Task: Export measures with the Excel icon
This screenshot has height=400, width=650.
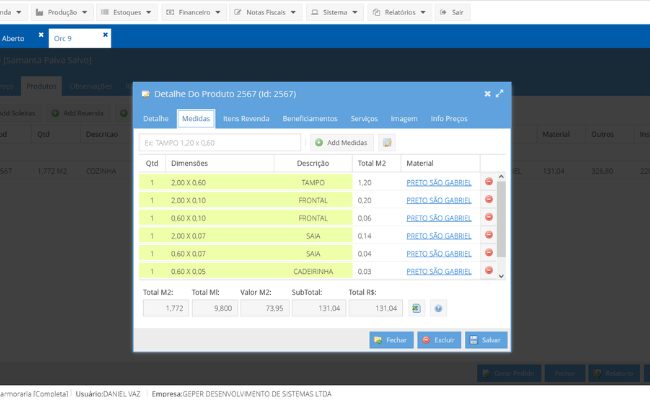Action: click(416, 308)
